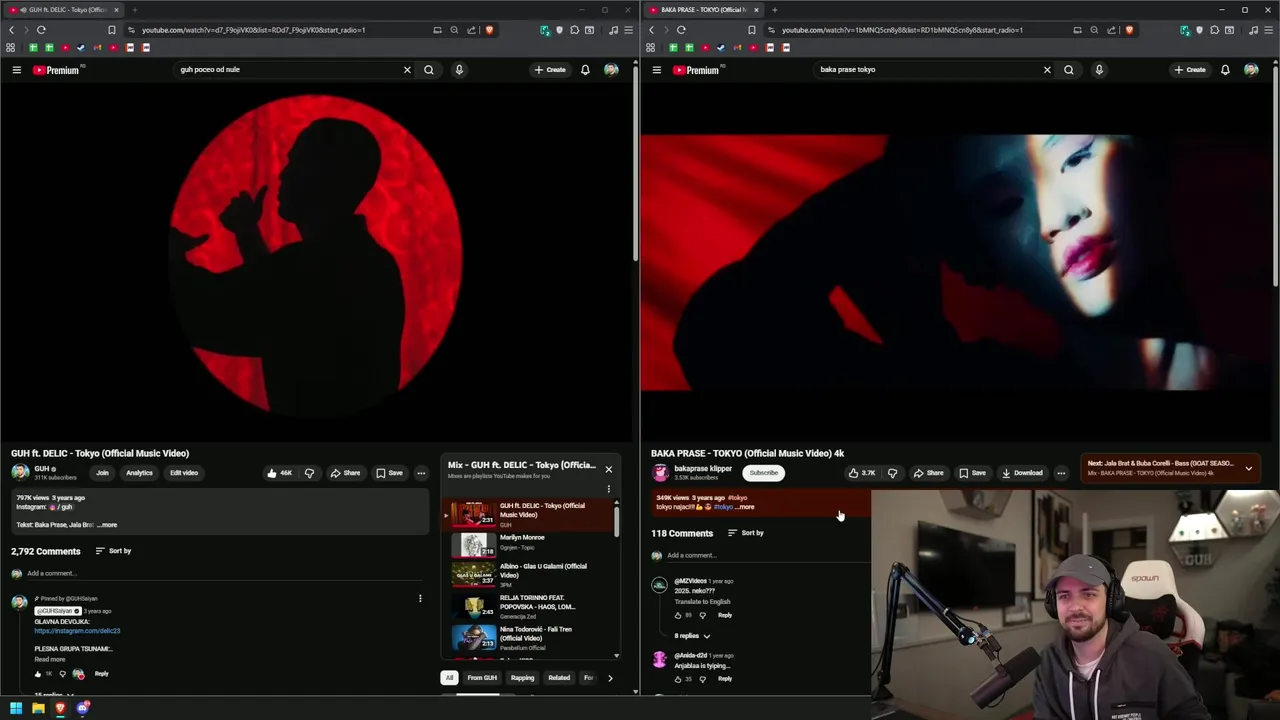1280x720 pixels.
Task: Expand 8 replies on @MZVideos comment
Action: click(x=692, y=636)
